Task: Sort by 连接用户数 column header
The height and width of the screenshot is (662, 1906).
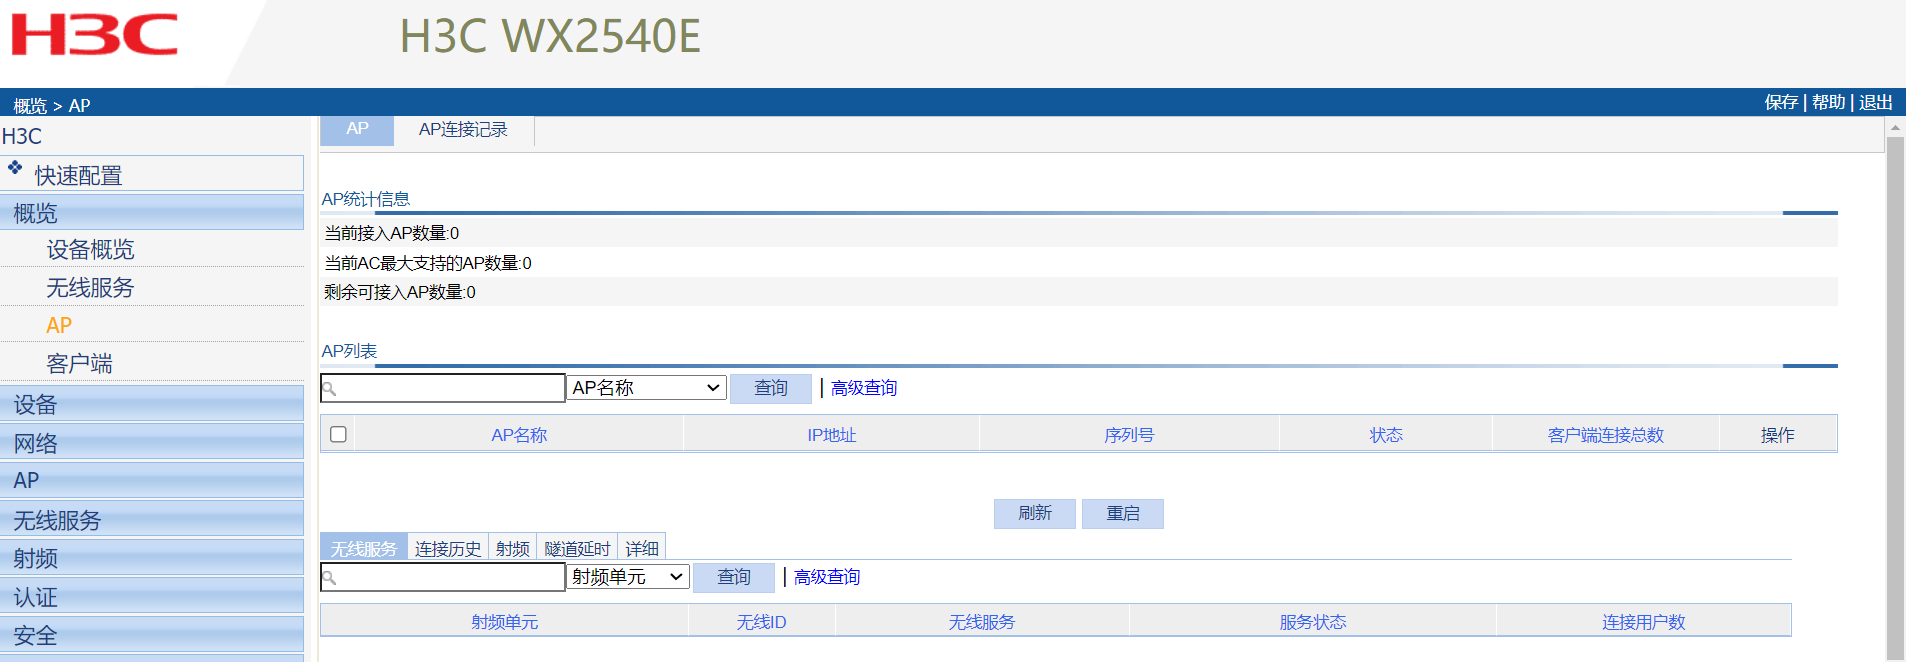Action: click(1644, 622)
